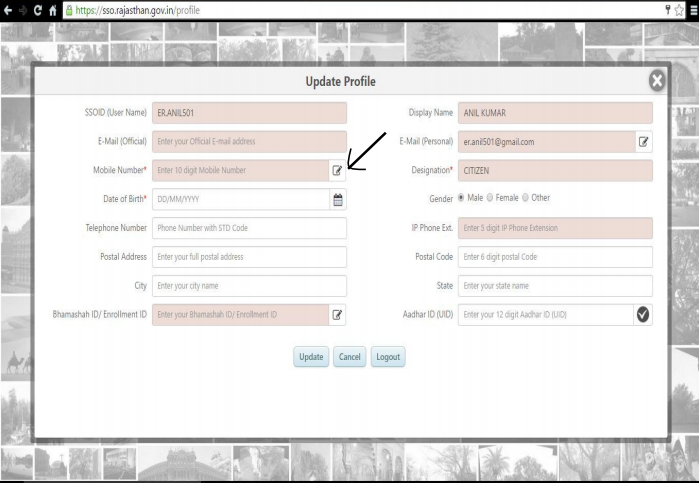Click the Mobile Number label
The height and width of the screenshot is (485, 699).
click(119, 170)
